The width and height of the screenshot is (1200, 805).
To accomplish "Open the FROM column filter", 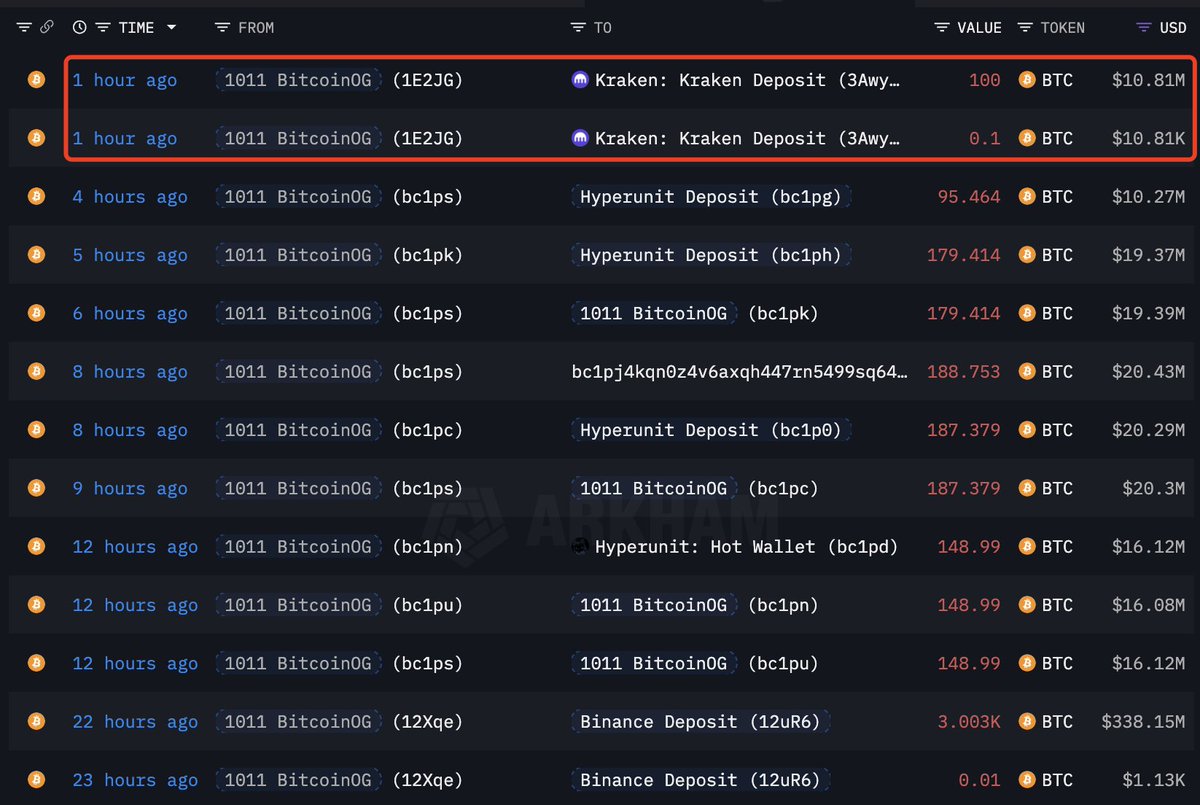I will pos(222,28).
